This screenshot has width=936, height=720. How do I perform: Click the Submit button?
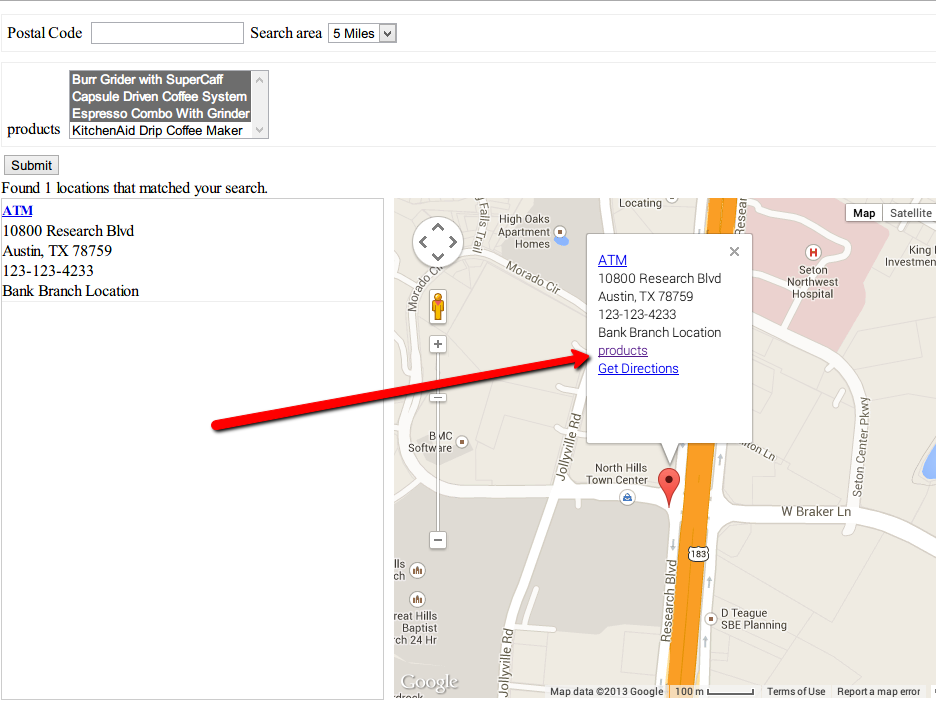pos(32,165)
